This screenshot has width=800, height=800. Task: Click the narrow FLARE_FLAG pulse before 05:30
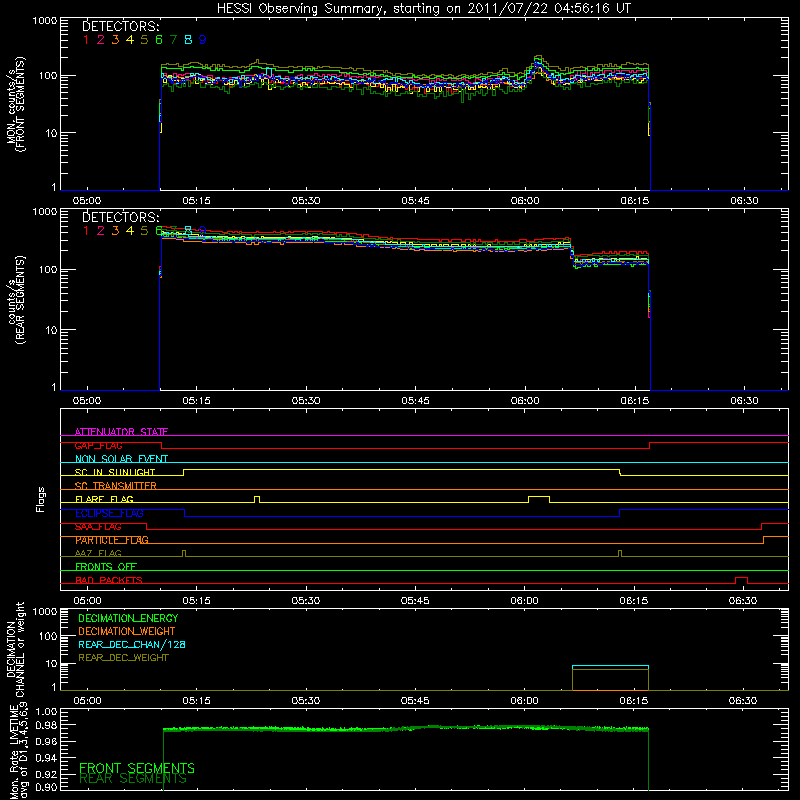pyautogui.click(x=257, y=499)
